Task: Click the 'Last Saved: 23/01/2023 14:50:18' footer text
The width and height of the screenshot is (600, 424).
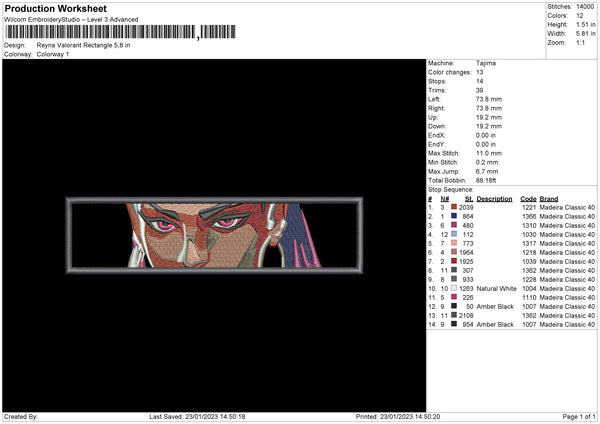Action: click(197, 416)
